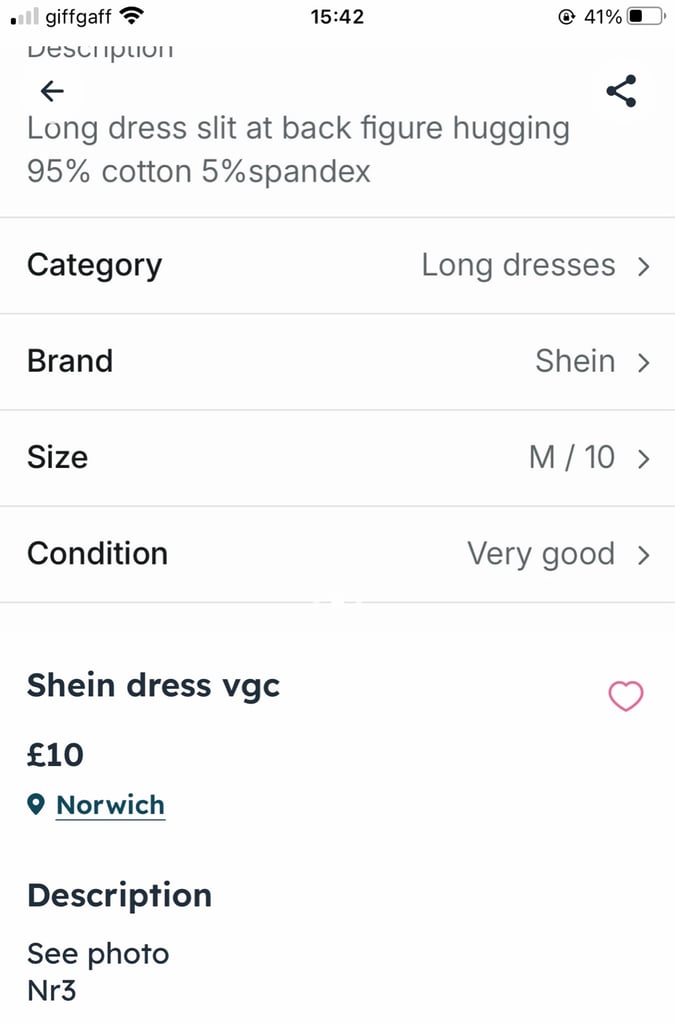675x1024 pixels.
Task: Tap the battery icon in status bar
Action: 646,16
